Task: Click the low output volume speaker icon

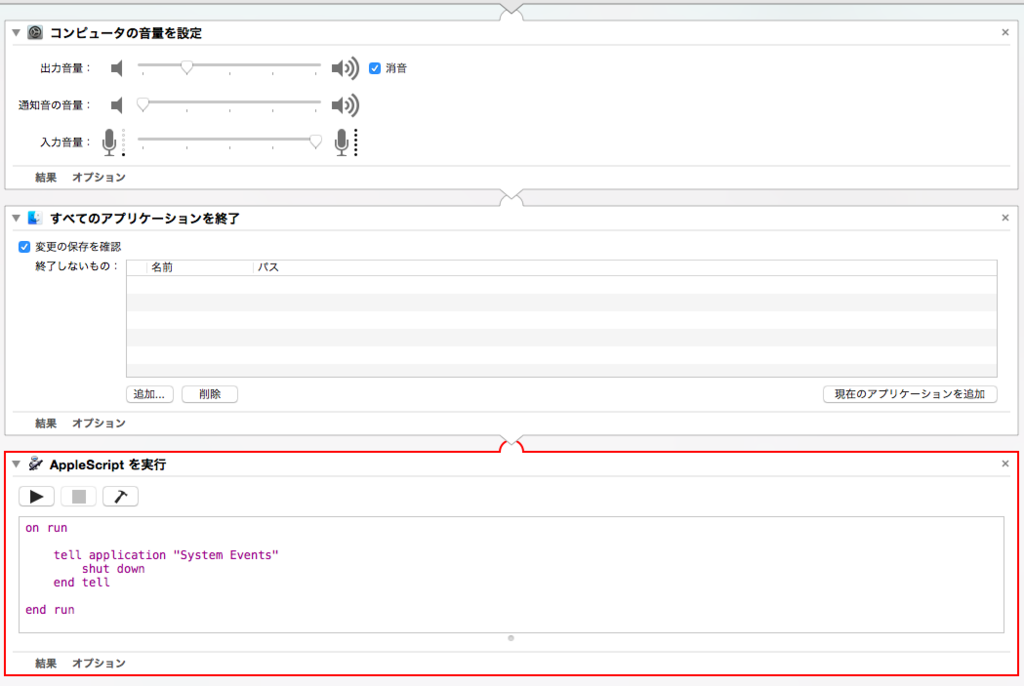Action: (117, 68)
